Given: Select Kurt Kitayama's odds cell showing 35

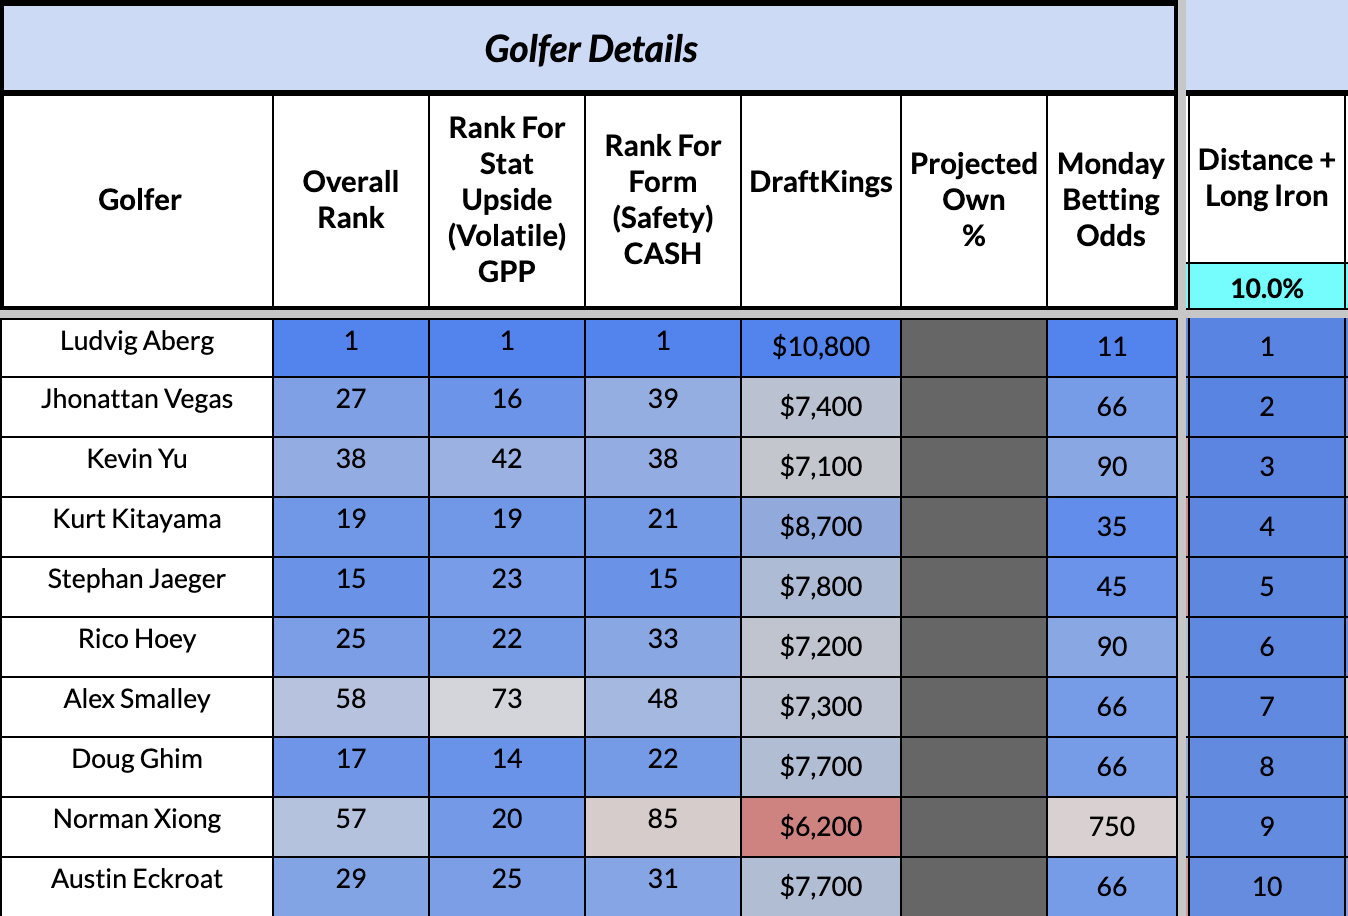Looking at the screenshot, I should coord(1111,527).
